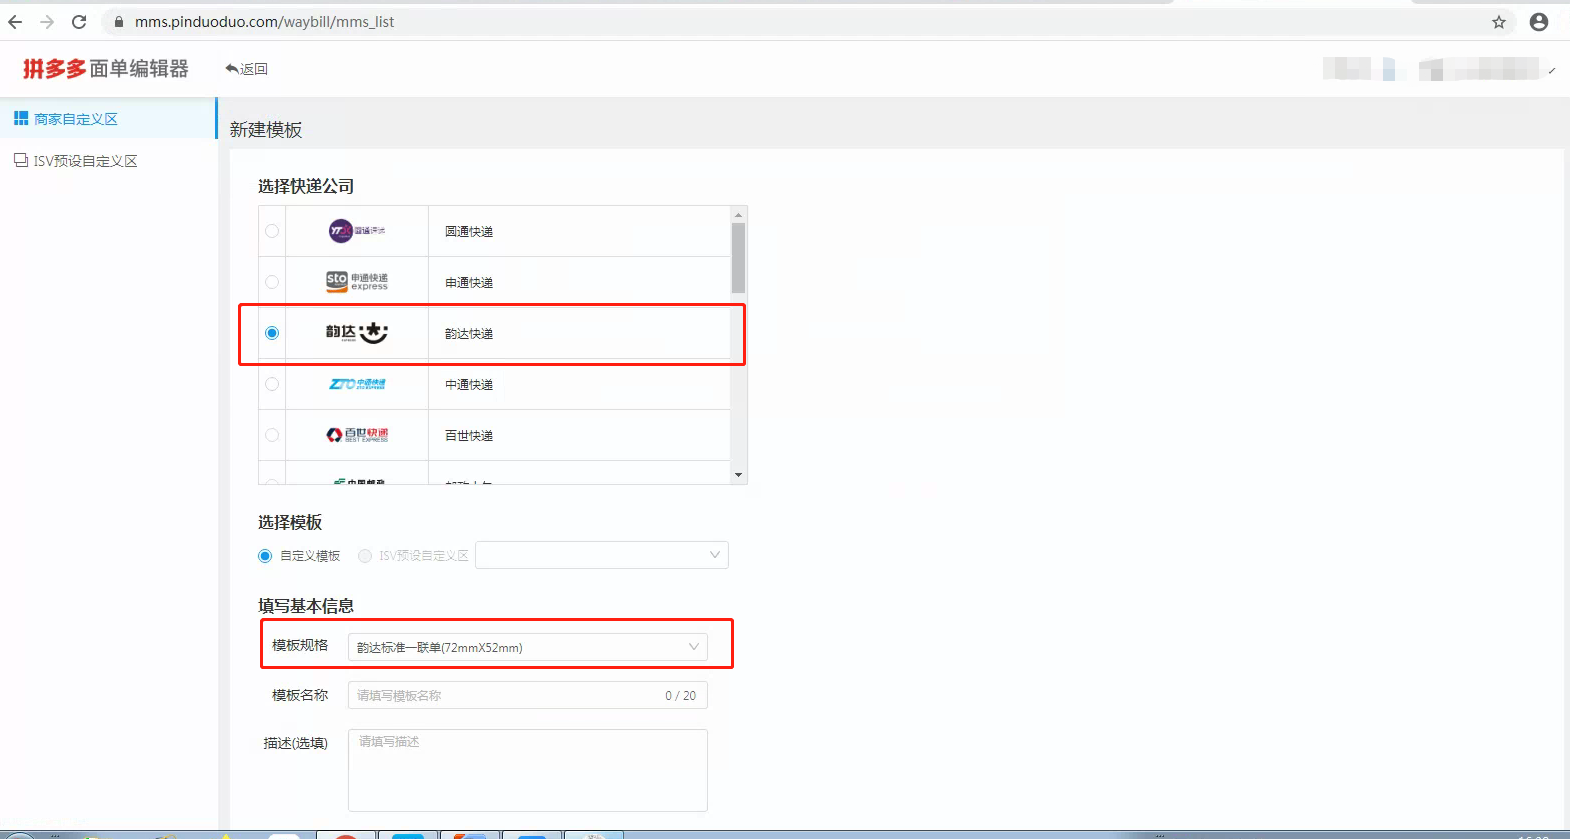Focus the 模板名称 input field
The width and height of the screenshot is (1570, 839).
[x=528, y=695]
